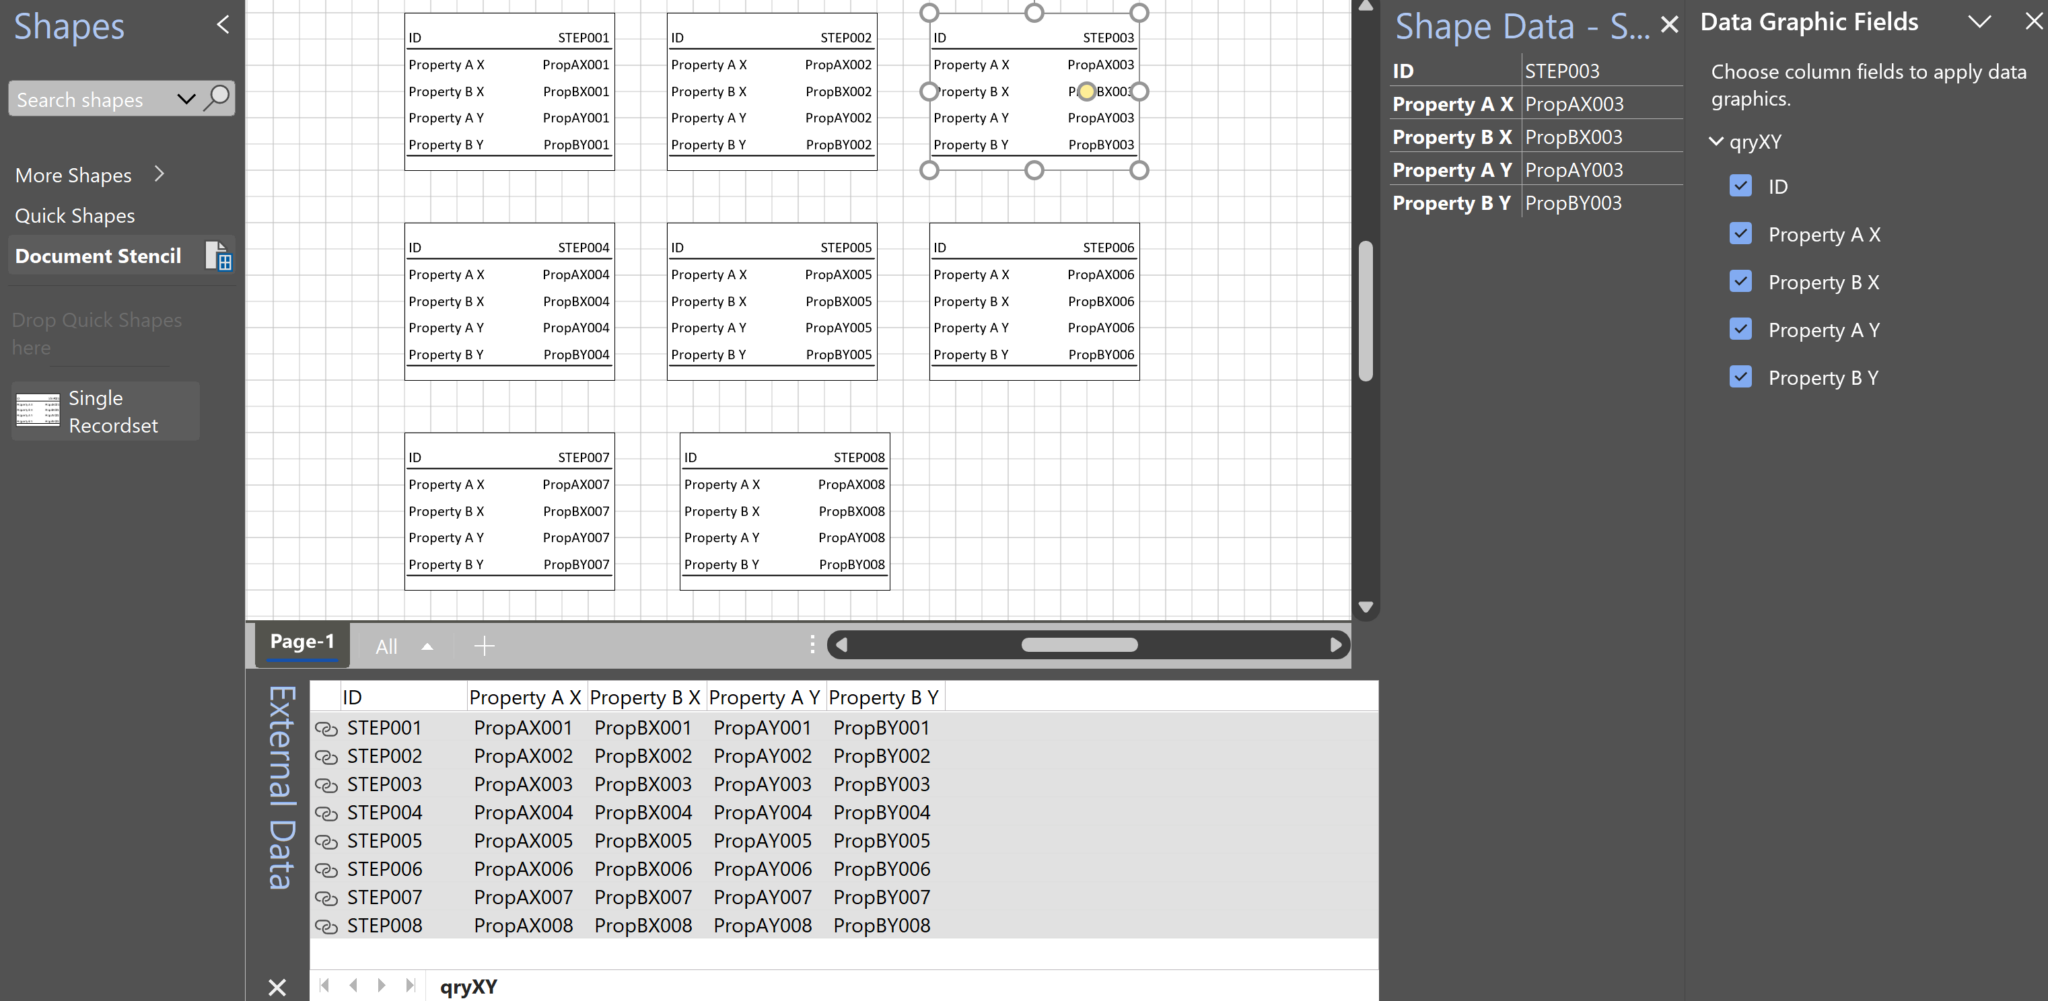Open the Data Graphic Fields pane options chevron

pyautogui.click(x=1979, y=22)
